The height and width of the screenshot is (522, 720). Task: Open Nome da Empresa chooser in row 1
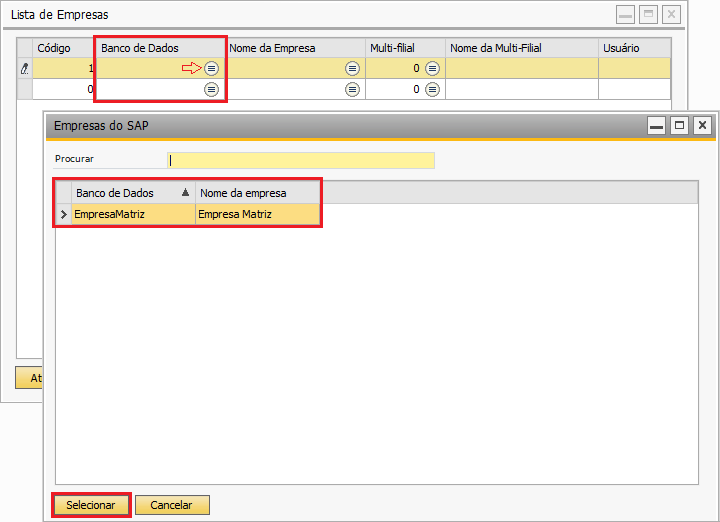click(352, 68)
